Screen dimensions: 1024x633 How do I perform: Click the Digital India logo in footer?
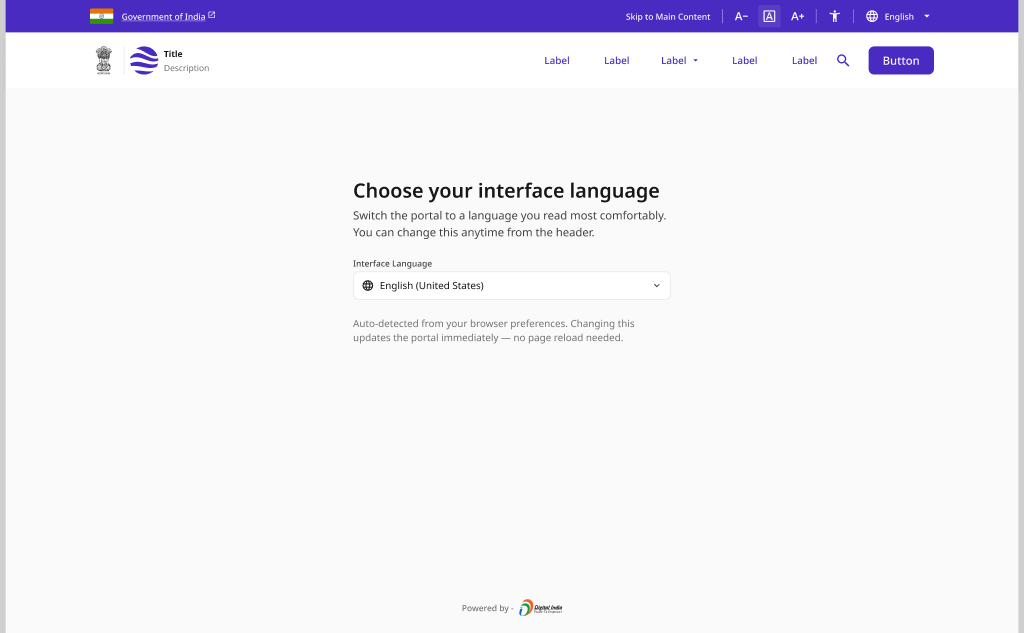pyautogui.click(x=541, y=608)
